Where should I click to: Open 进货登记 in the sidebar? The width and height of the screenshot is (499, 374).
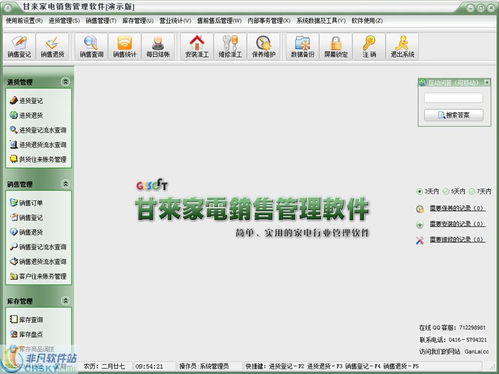tap(26, 100)
